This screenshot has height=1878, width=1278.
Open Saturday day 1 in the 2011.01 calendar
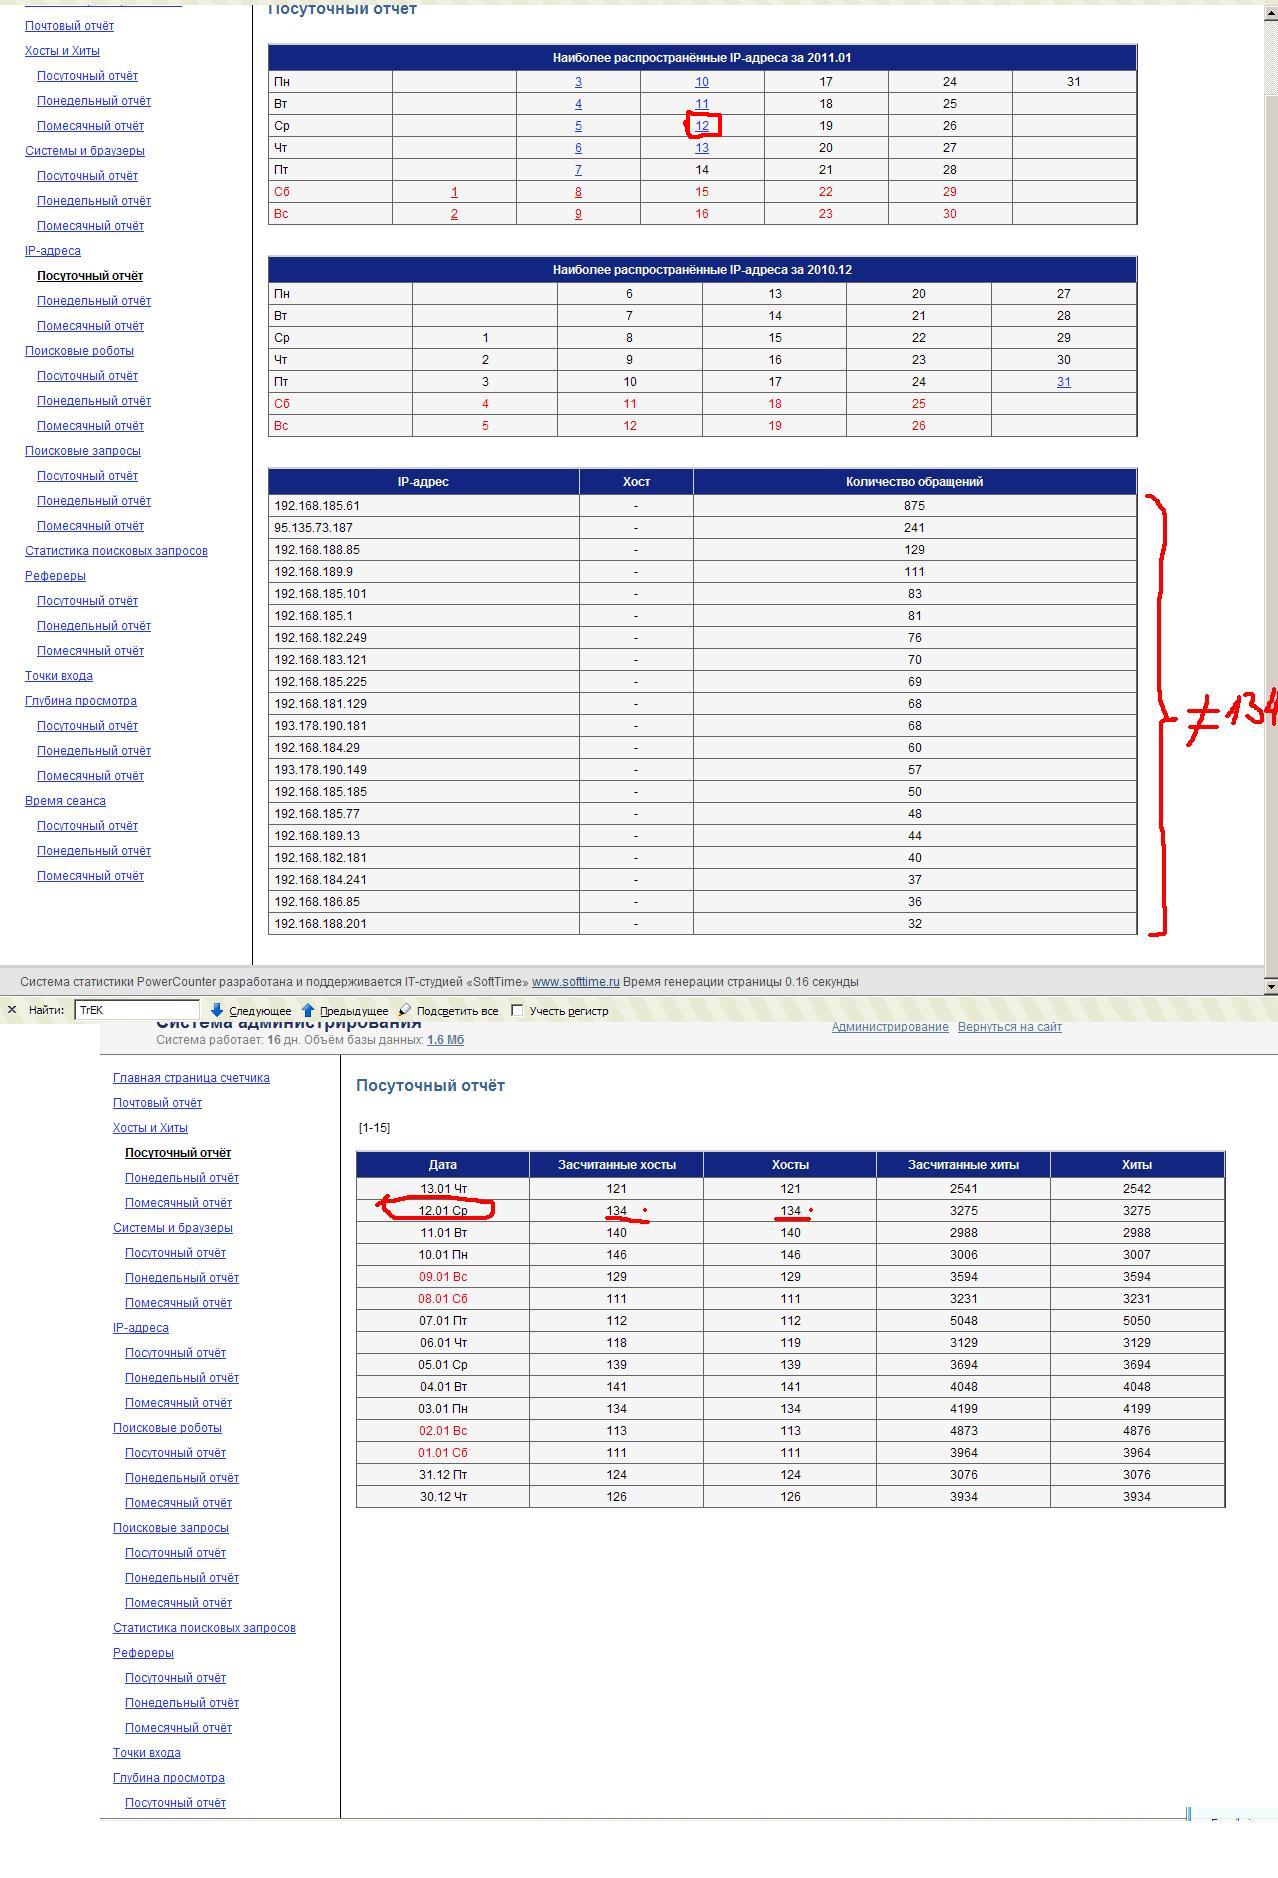click(x=454, y=192)
